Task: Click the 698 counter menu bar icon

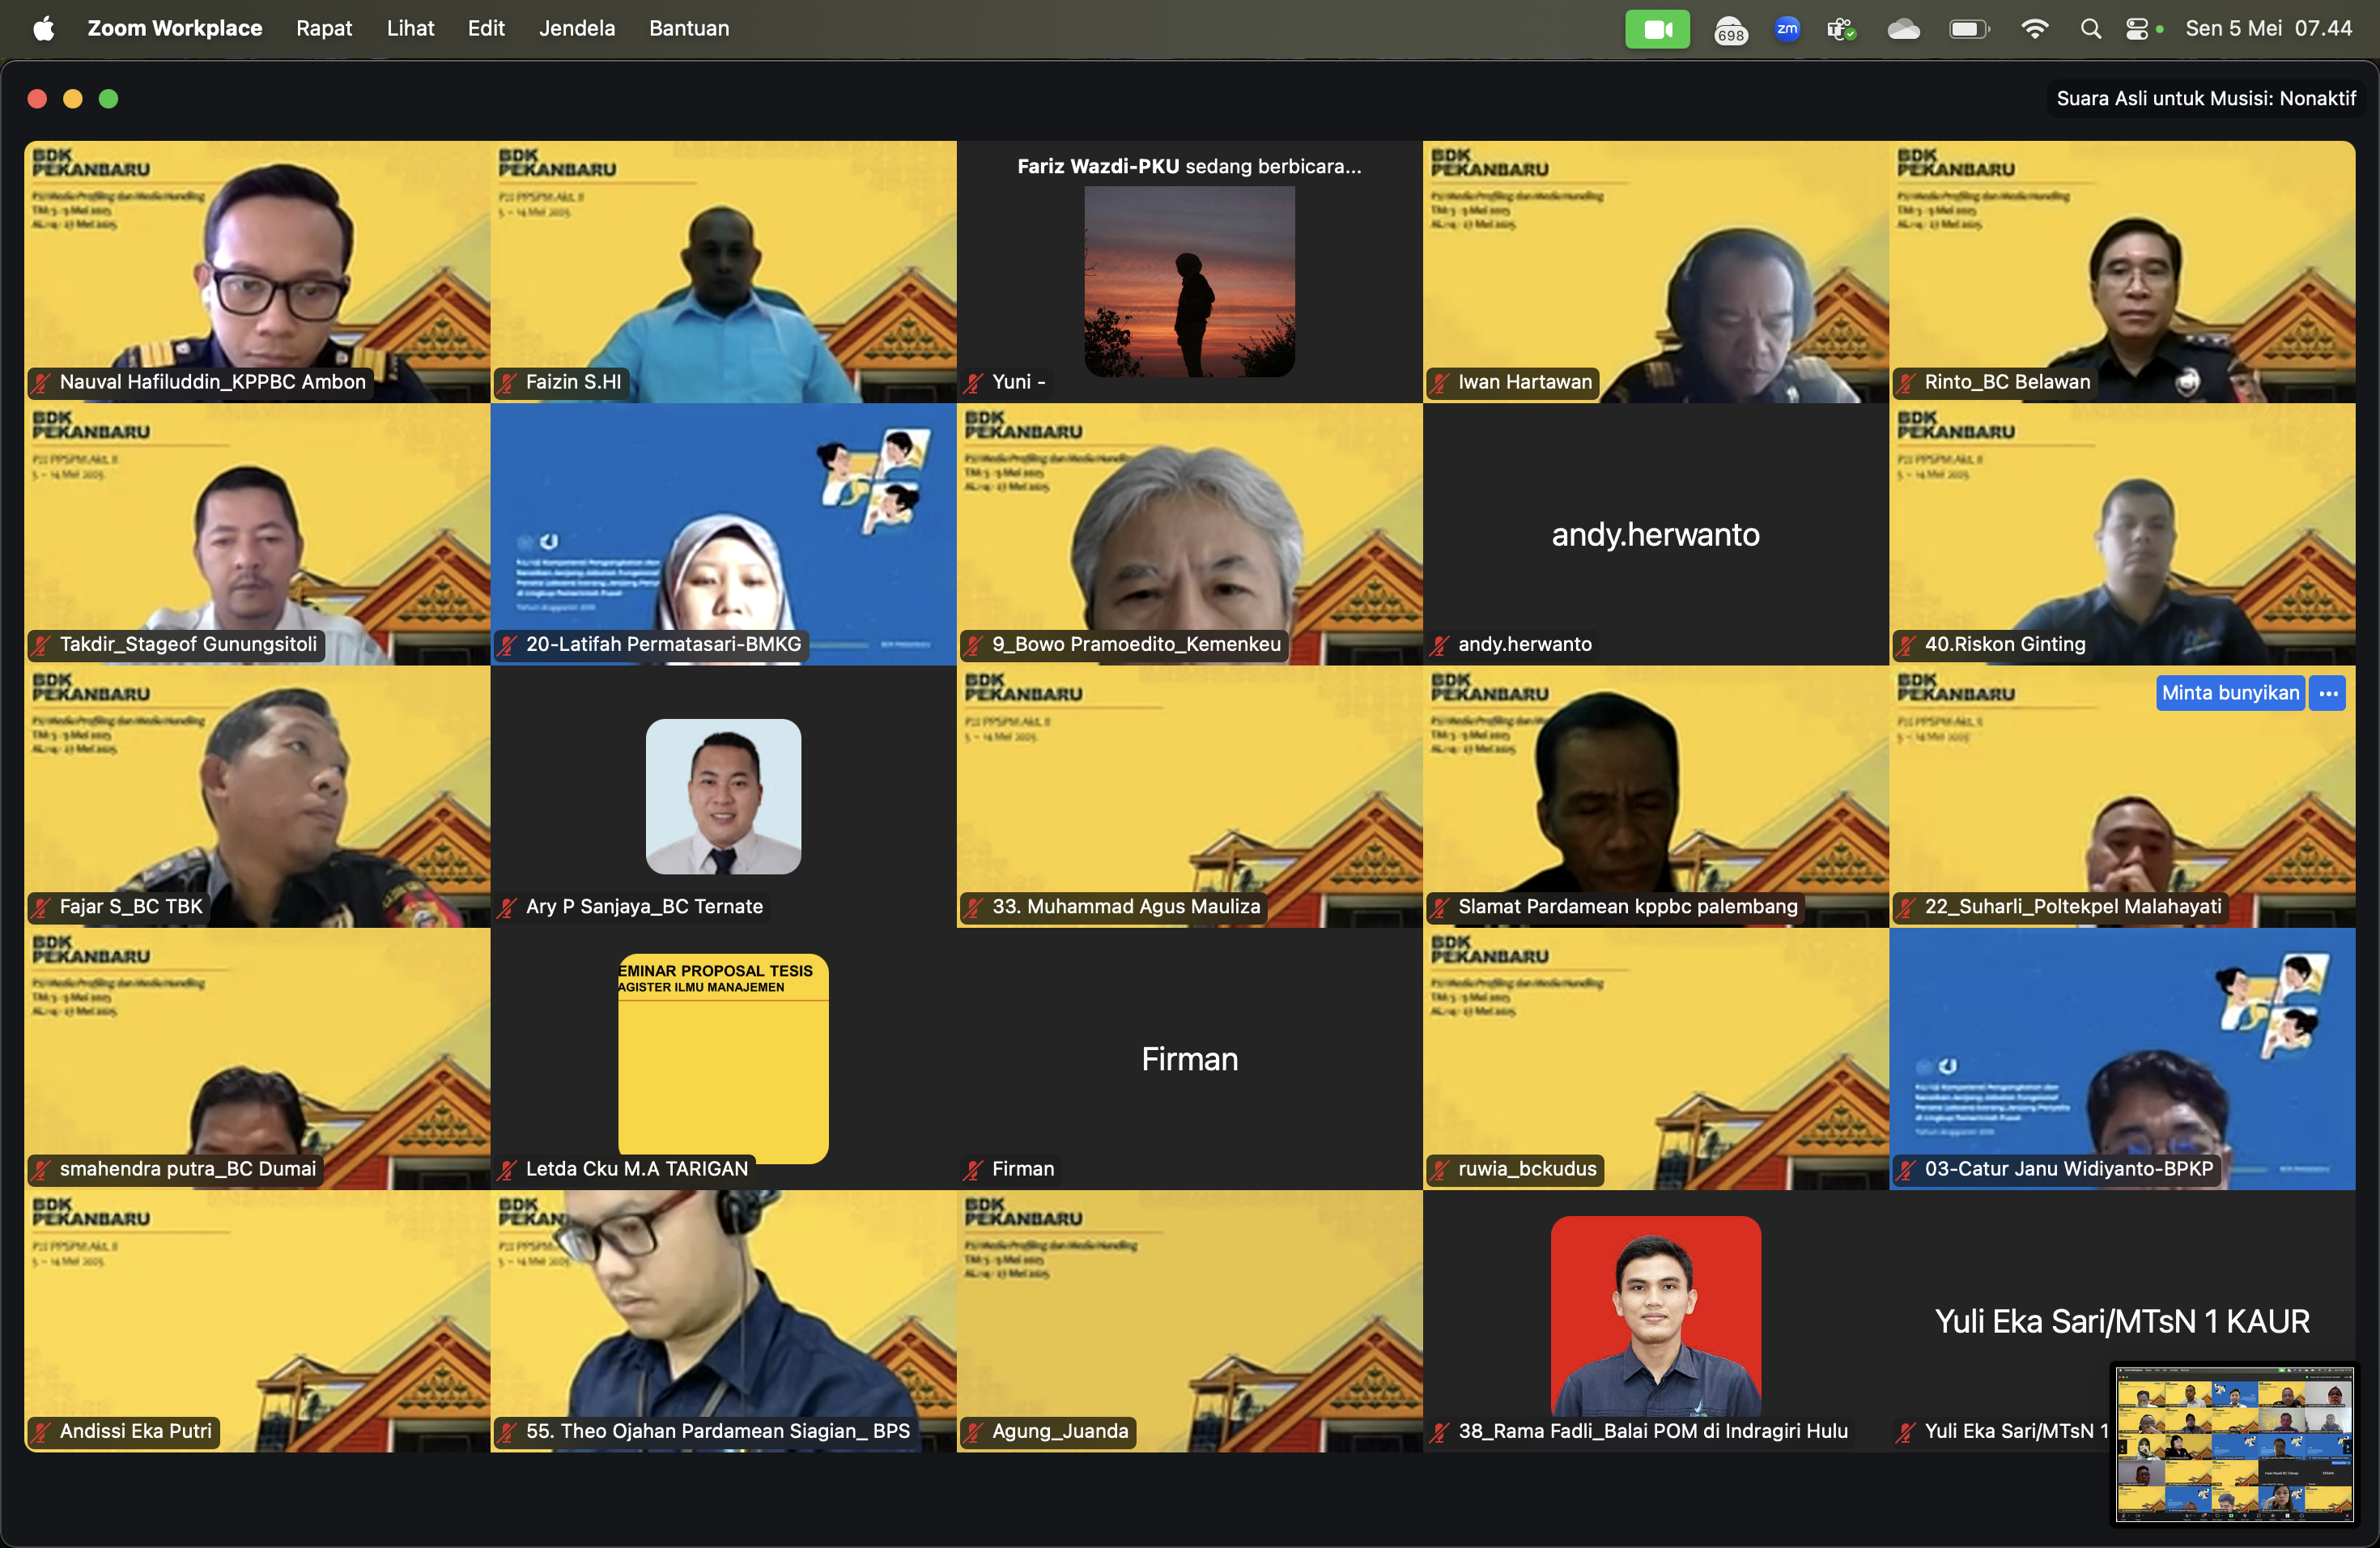Action: (1730, 30)
